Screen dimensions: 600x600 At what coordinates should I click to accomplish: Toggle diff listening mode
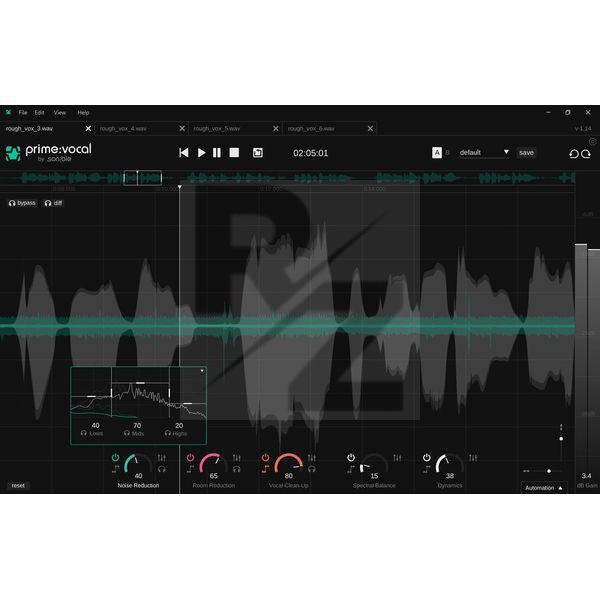coord(53,203)
